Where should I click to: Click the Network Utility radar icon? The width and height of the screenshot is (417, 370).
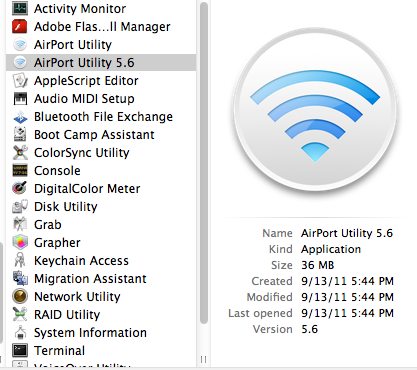click(20, 296)
